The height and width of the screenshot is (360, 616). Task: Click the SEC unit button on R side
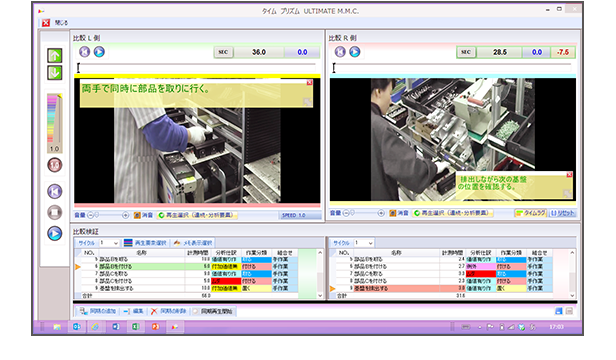coord(466,52)
